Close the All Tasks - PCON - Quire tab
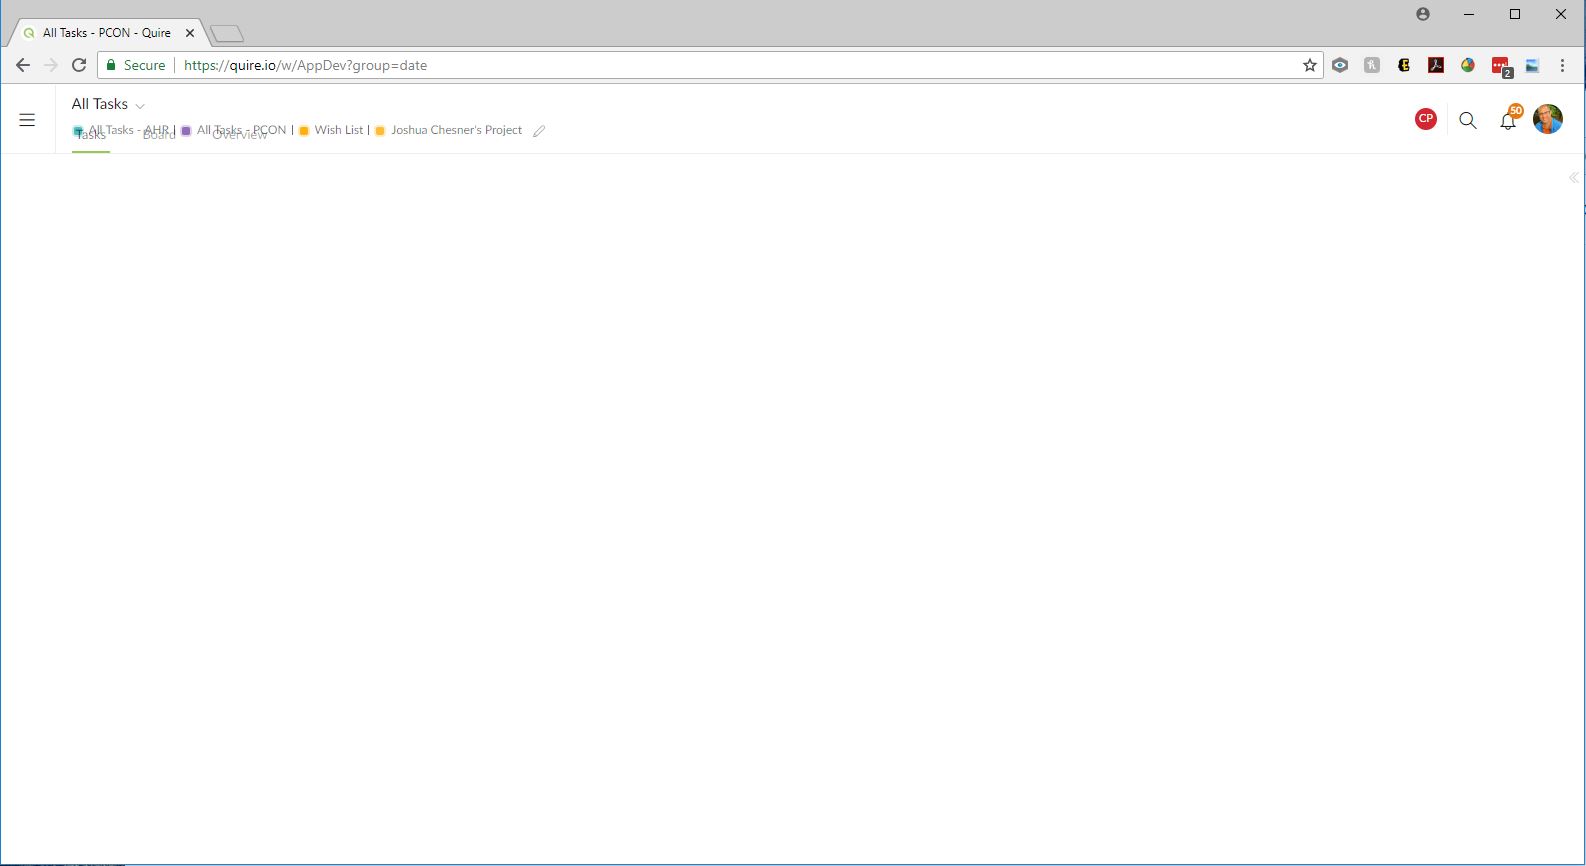1586x866 pixels. coord(190,33)
